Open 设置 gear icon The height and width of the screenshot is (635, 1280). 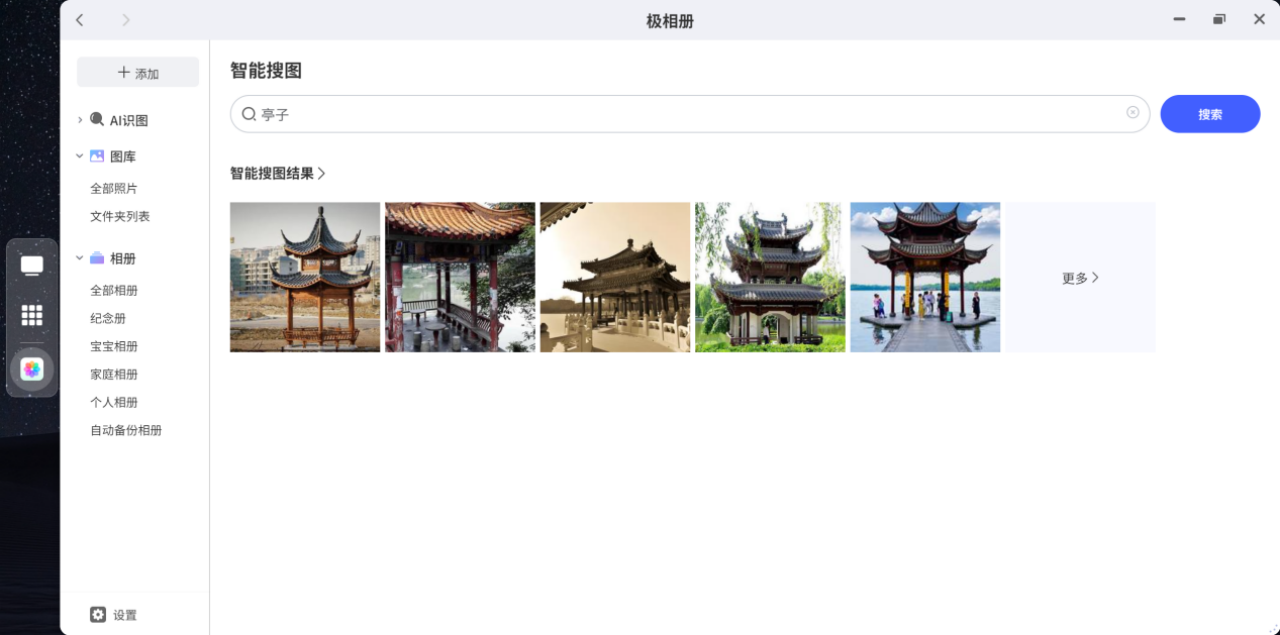[98, 615]
